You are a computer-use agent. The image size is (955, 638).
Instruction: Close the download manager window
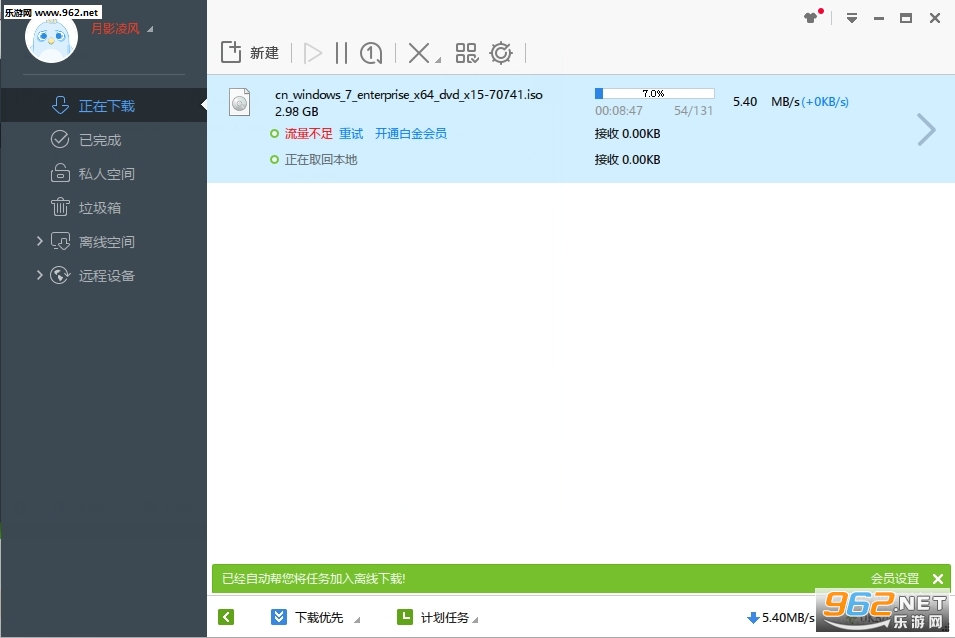935,18
